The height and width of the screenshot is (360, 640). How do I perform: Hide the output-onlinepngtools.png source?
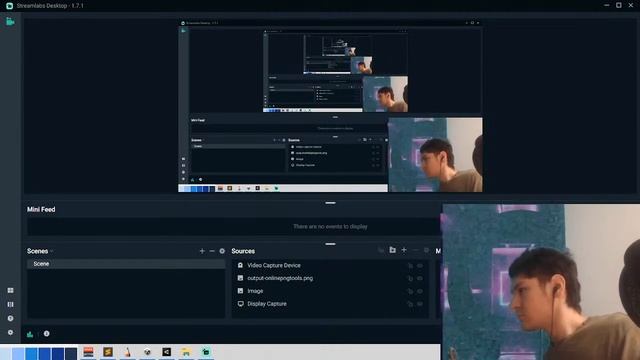click(x=420, y=278)
